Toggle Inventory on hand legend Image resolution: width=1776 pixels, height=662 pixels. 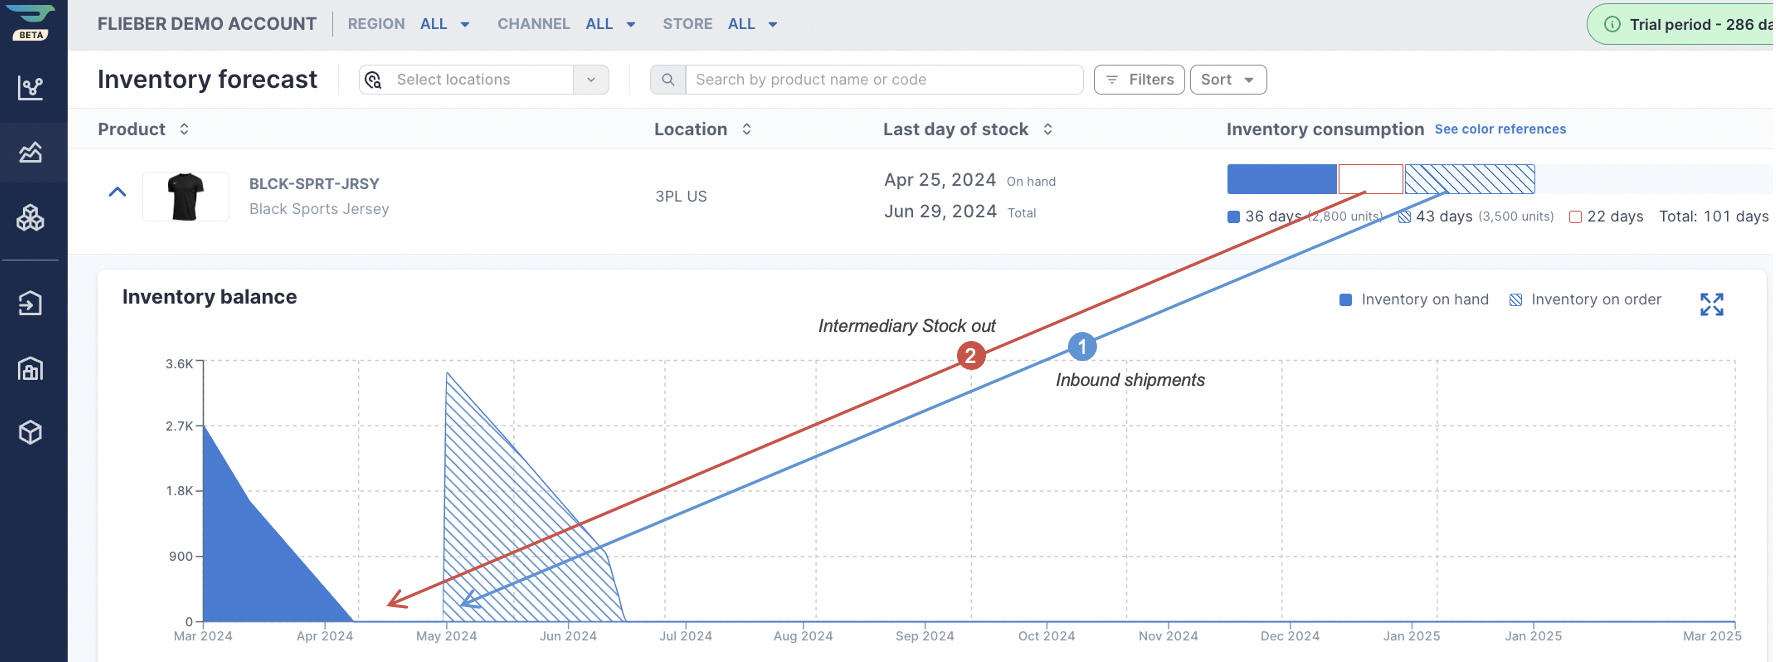pos(1413,300)
